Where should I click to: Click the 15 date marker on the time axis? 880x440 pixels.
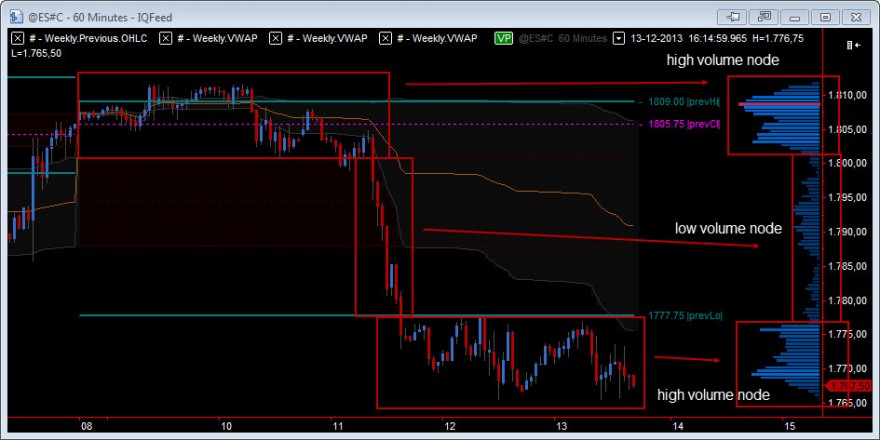(790, 425)
